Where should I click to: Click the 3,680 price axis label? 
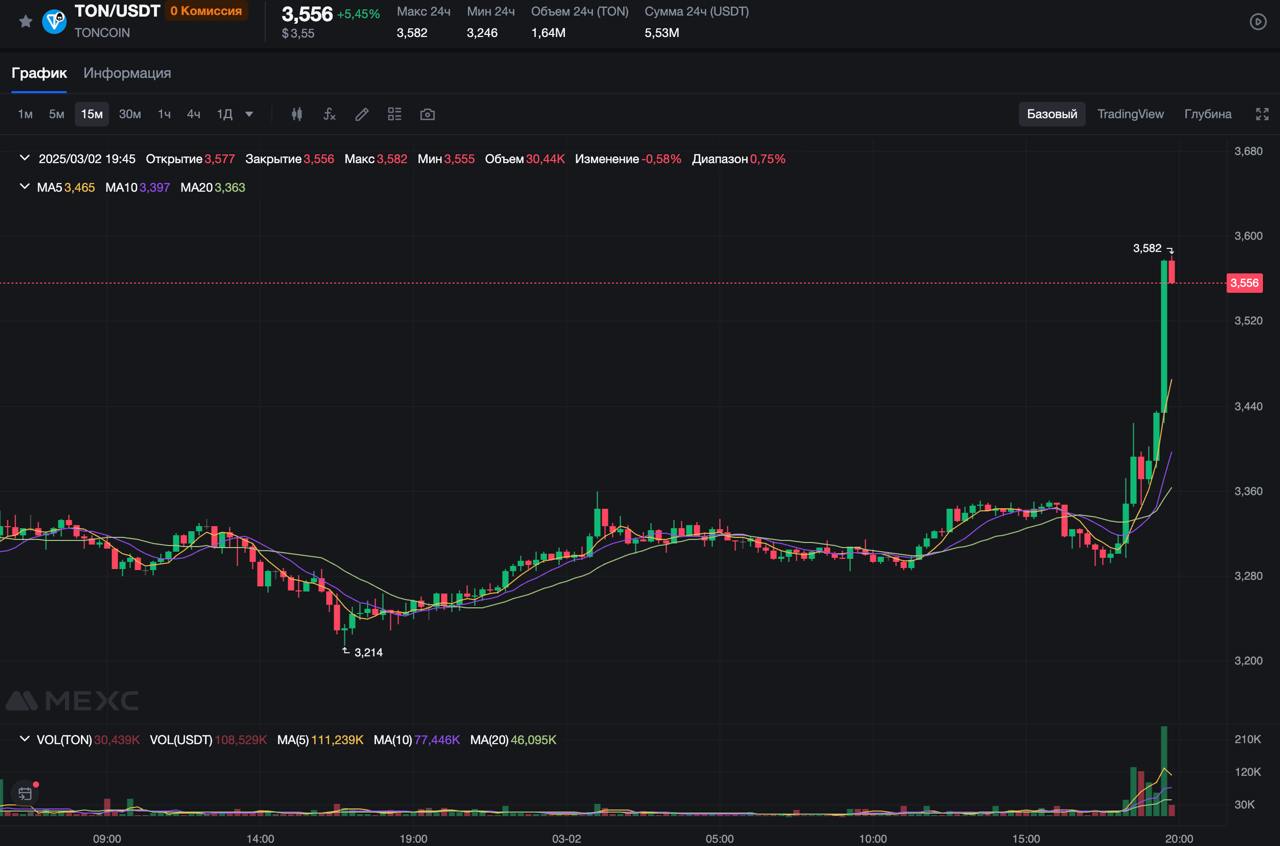[x=1248, y=152]
